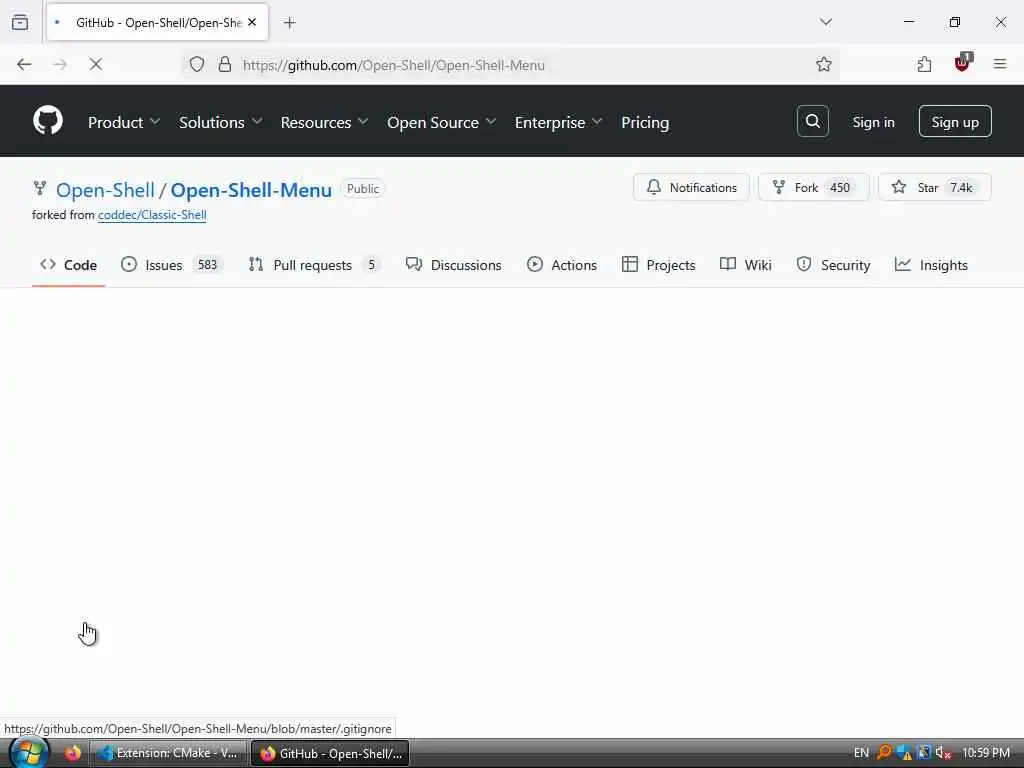
Task: Expand the Enterprise menu
Action: (x=558, y=122)
